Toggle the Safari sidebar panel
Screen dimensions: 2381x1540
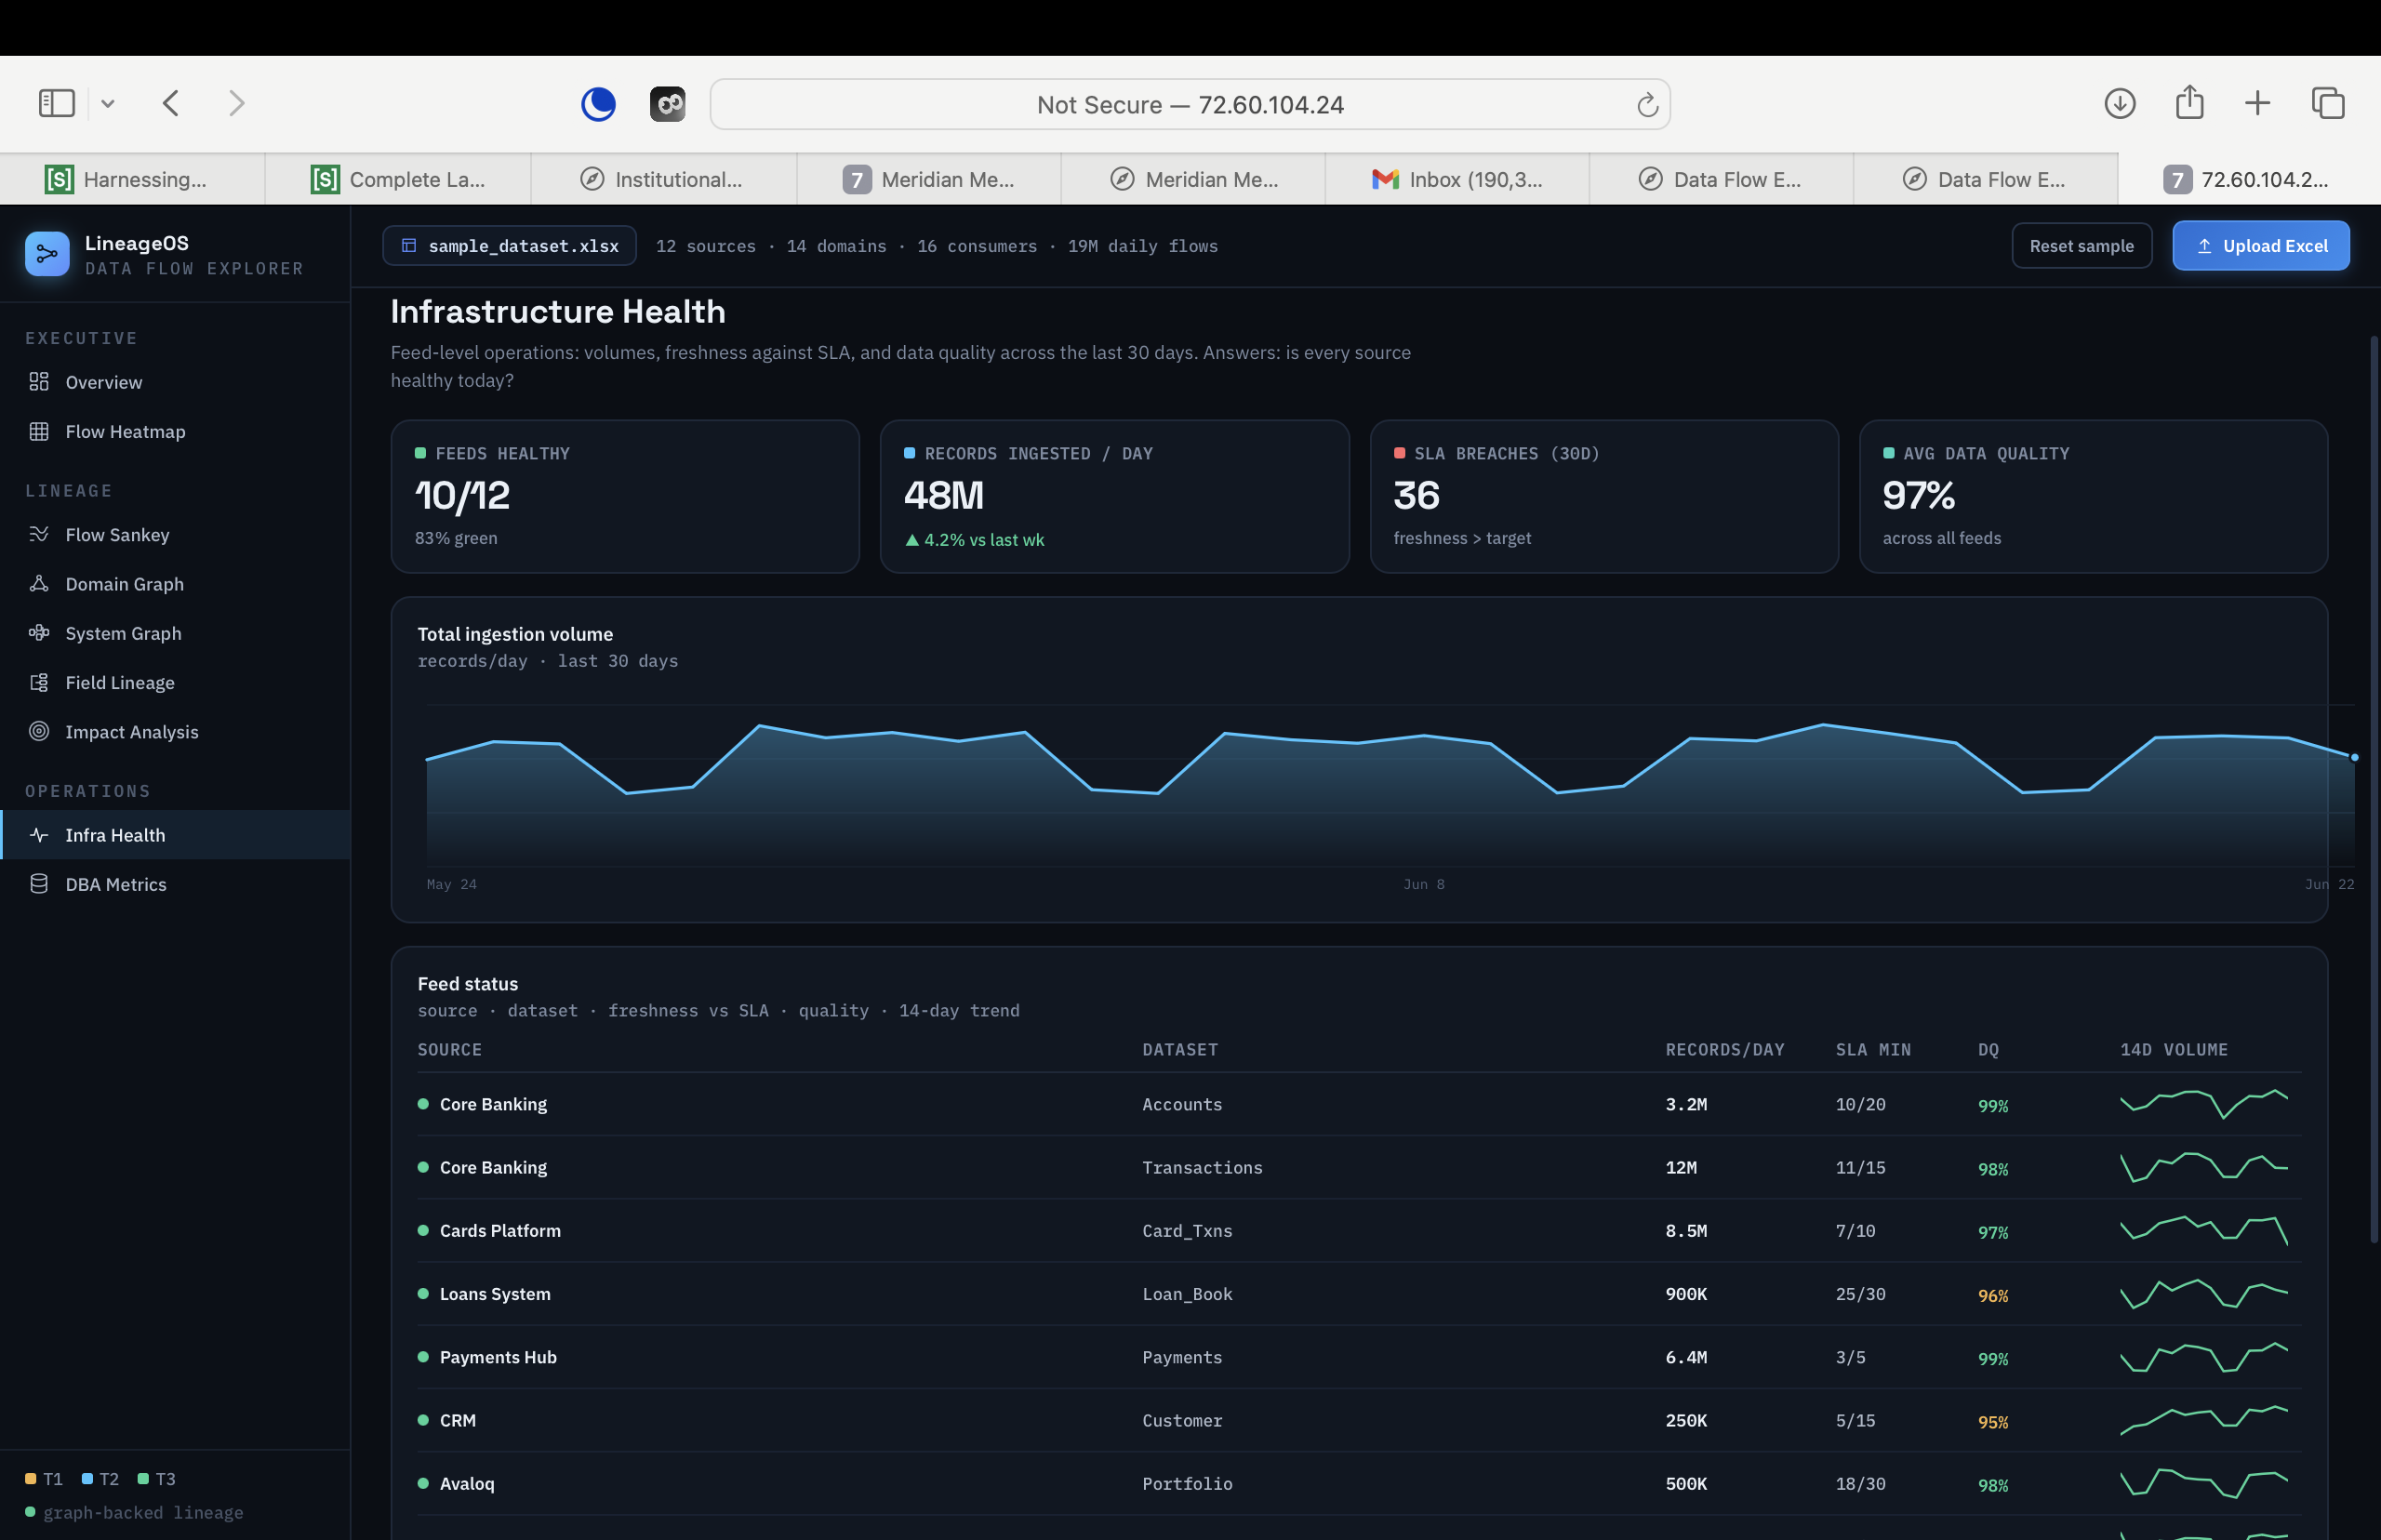click(x=57, y=103)
